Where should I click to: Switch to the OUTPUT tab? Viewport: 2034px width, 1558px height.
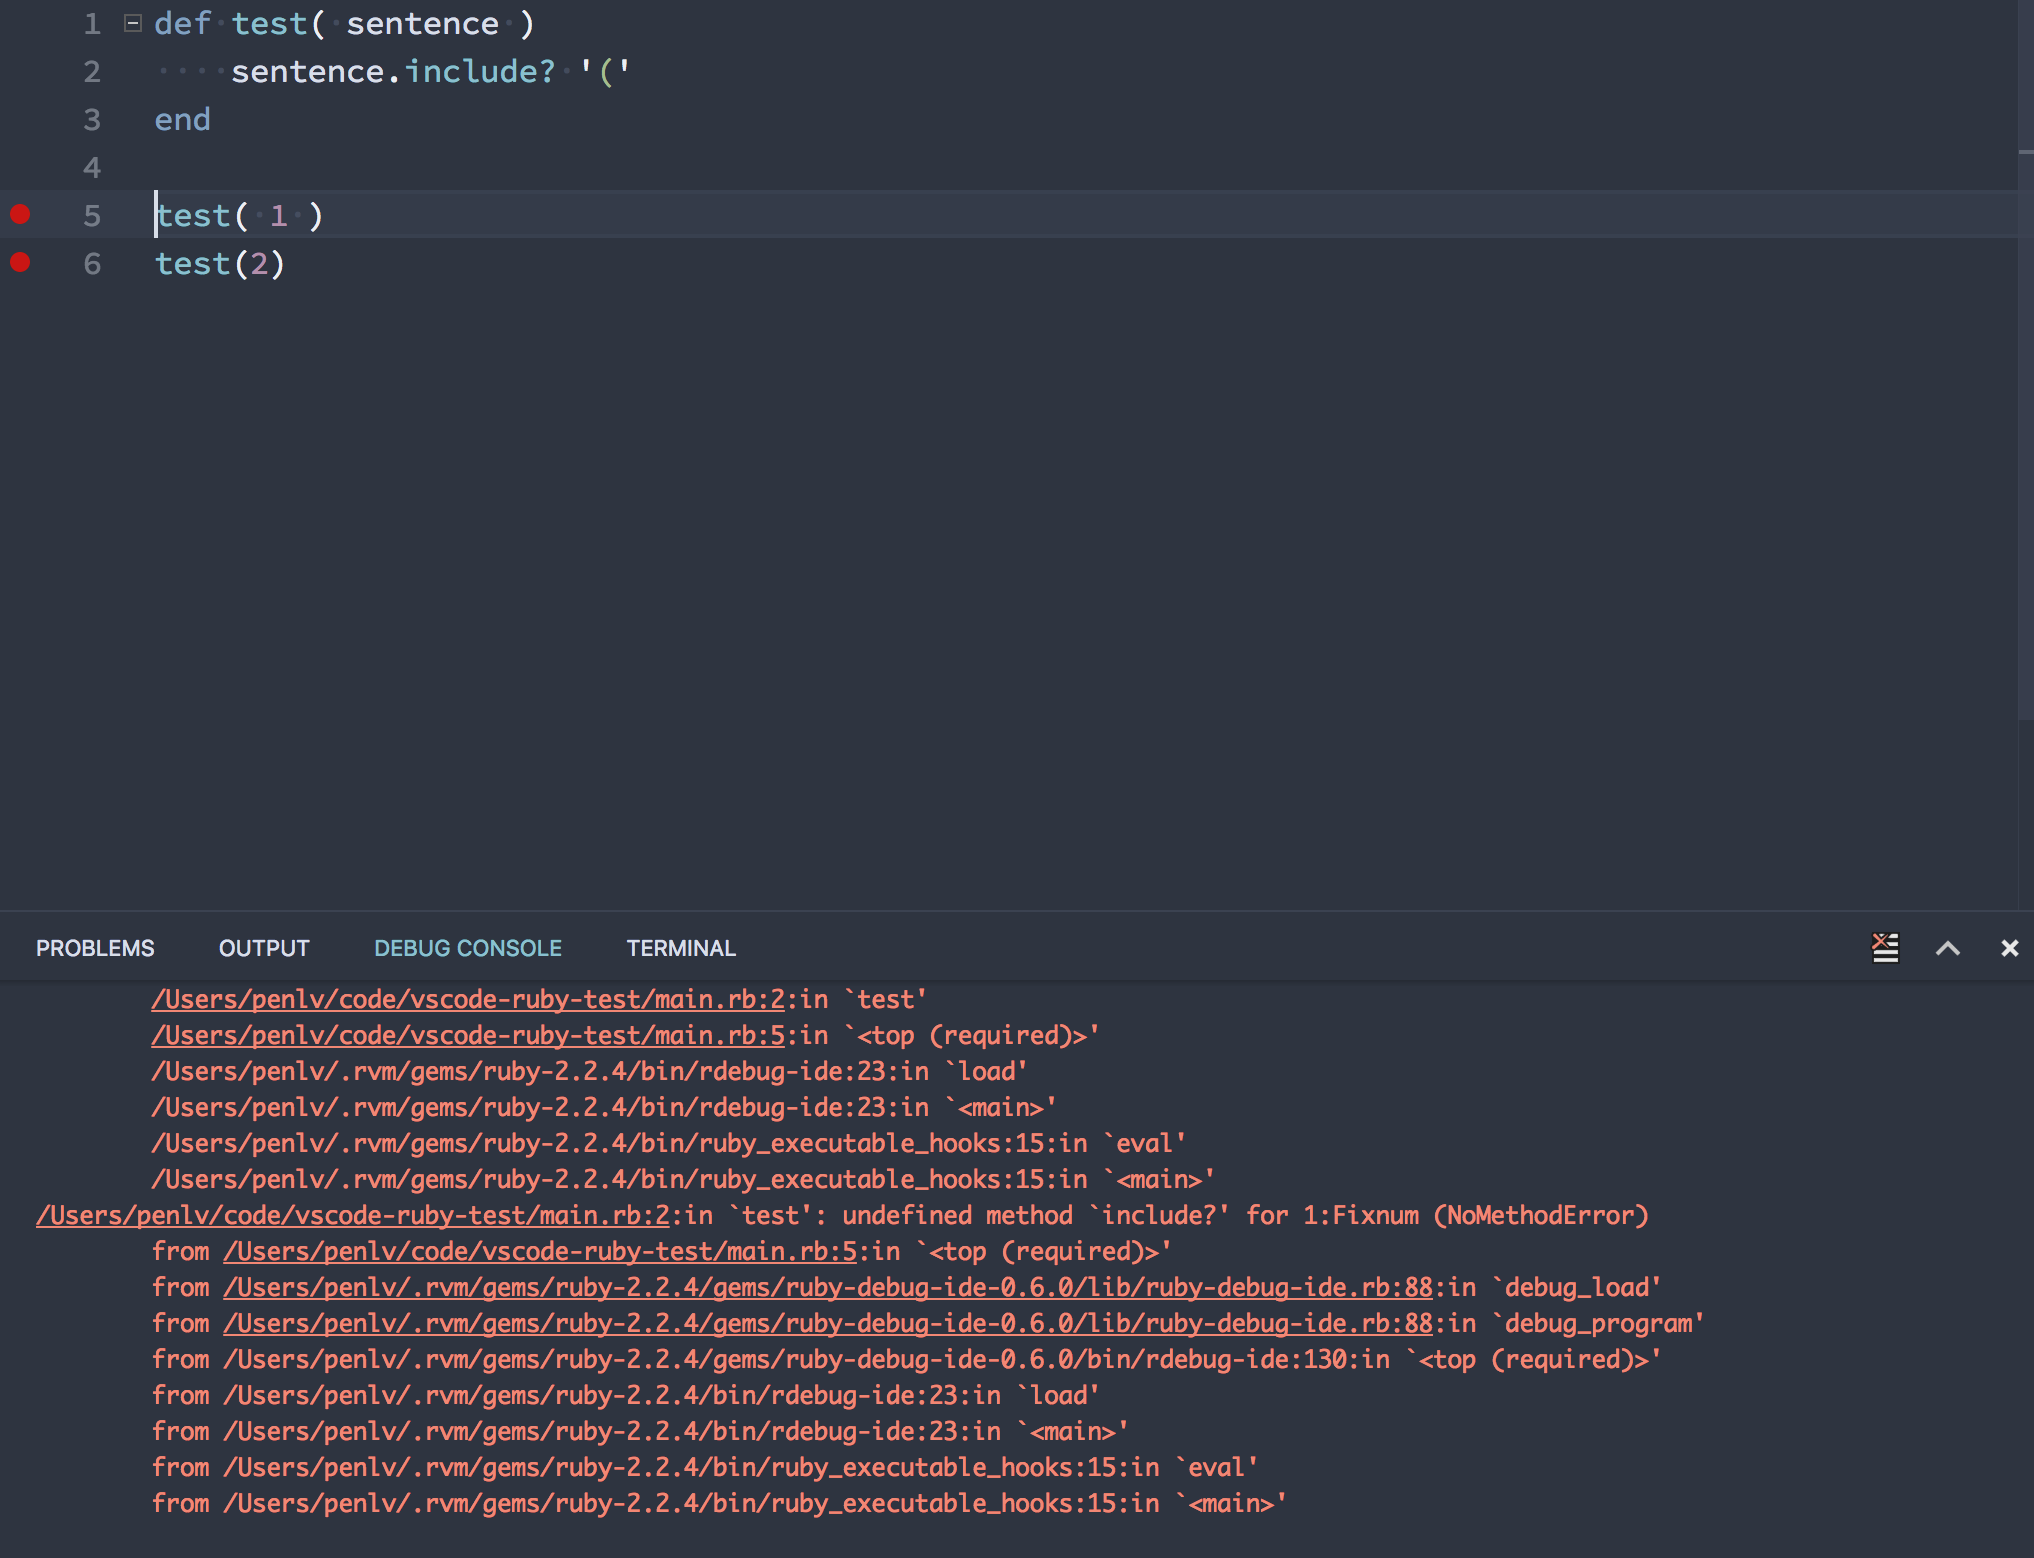(263, 947)
